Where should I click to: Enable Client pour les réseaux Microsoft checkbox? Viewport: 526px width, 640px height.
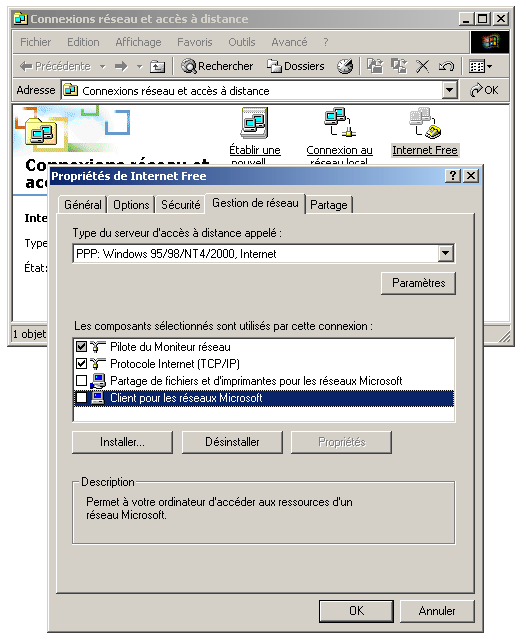click(81, 398)
